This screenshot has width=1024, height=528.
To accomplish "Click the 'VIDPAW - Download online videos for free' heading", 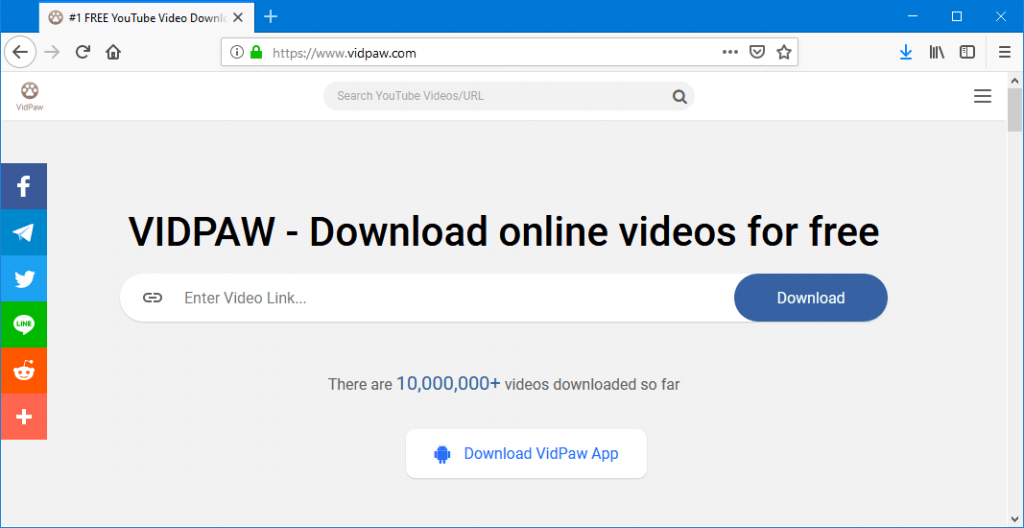I will (504, 231).
